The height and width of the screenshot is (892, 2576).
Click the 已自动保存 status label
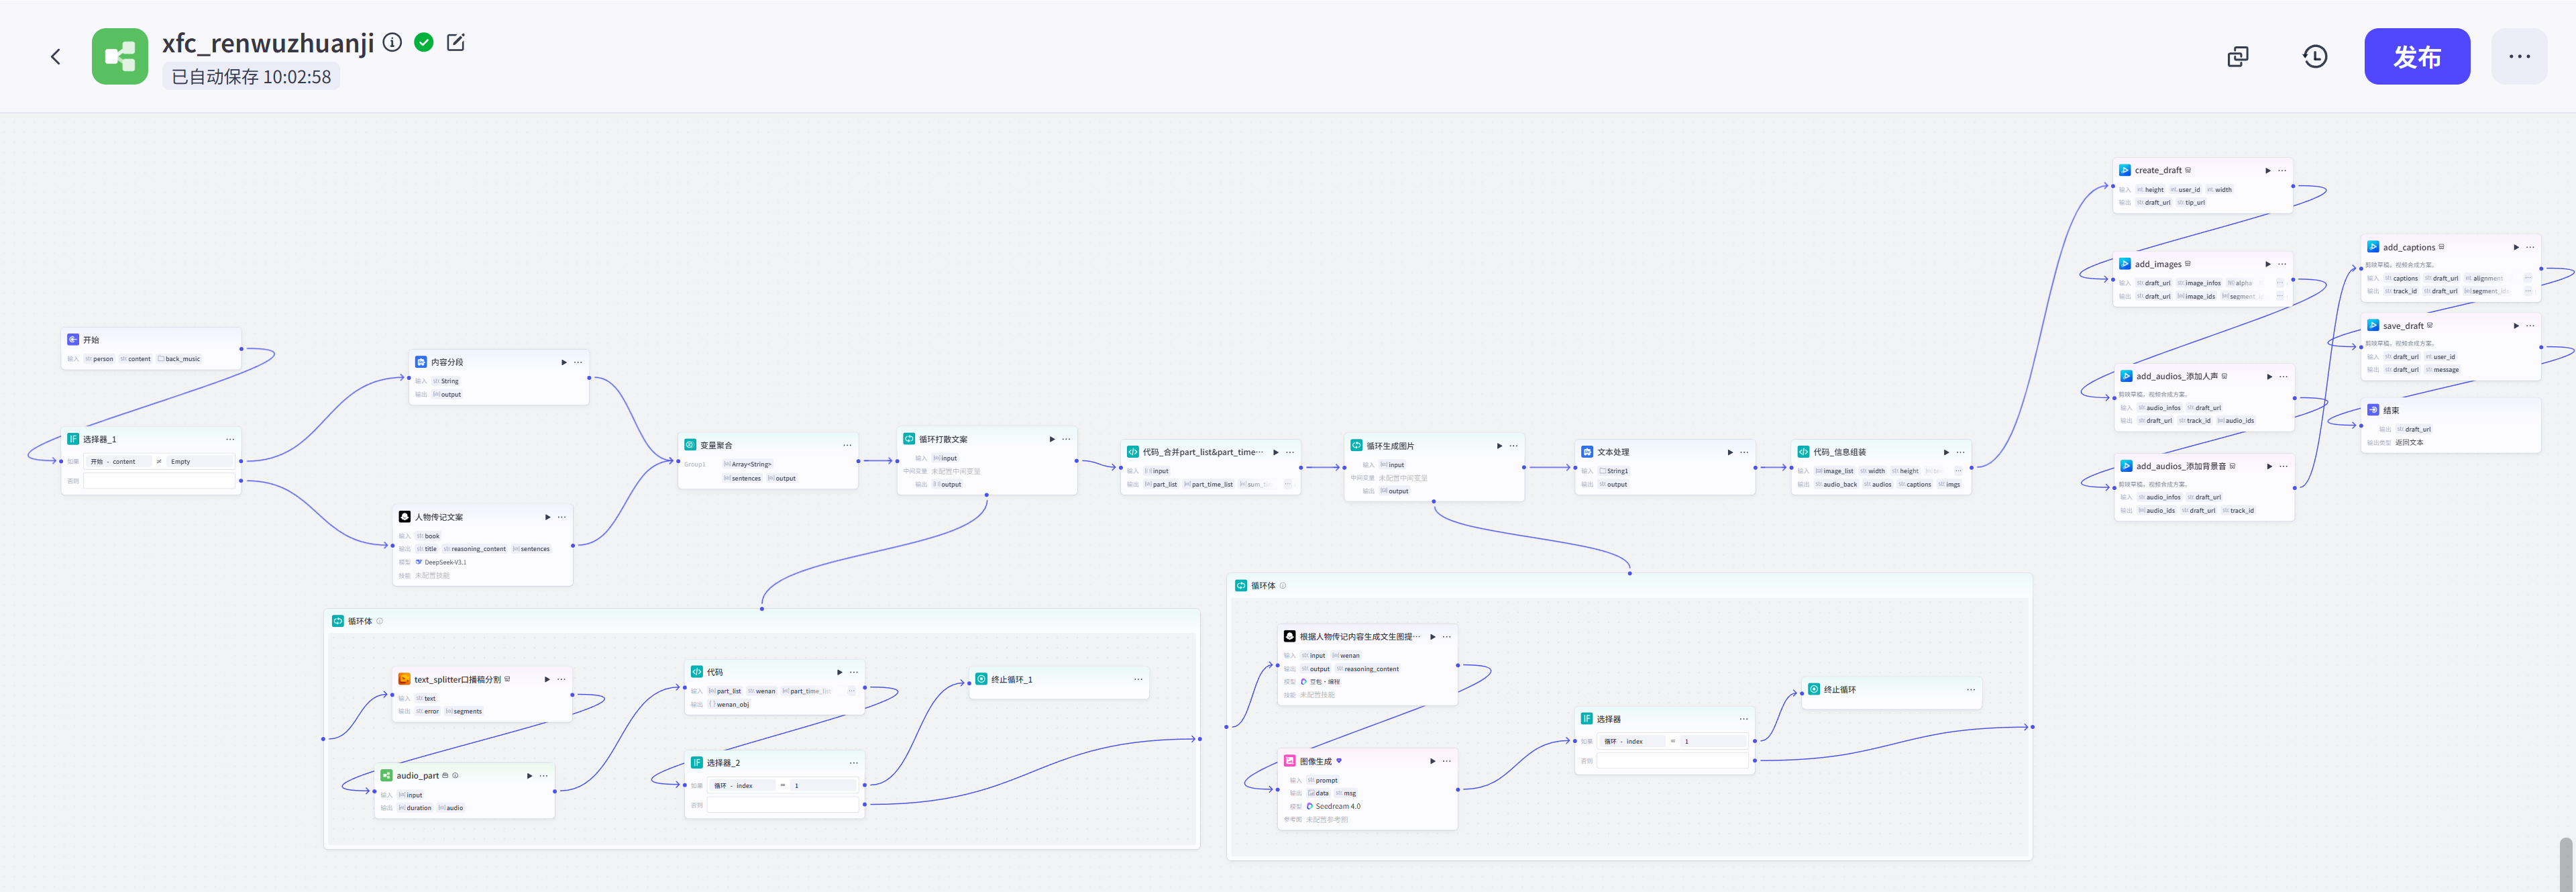[x=251, y=77]
